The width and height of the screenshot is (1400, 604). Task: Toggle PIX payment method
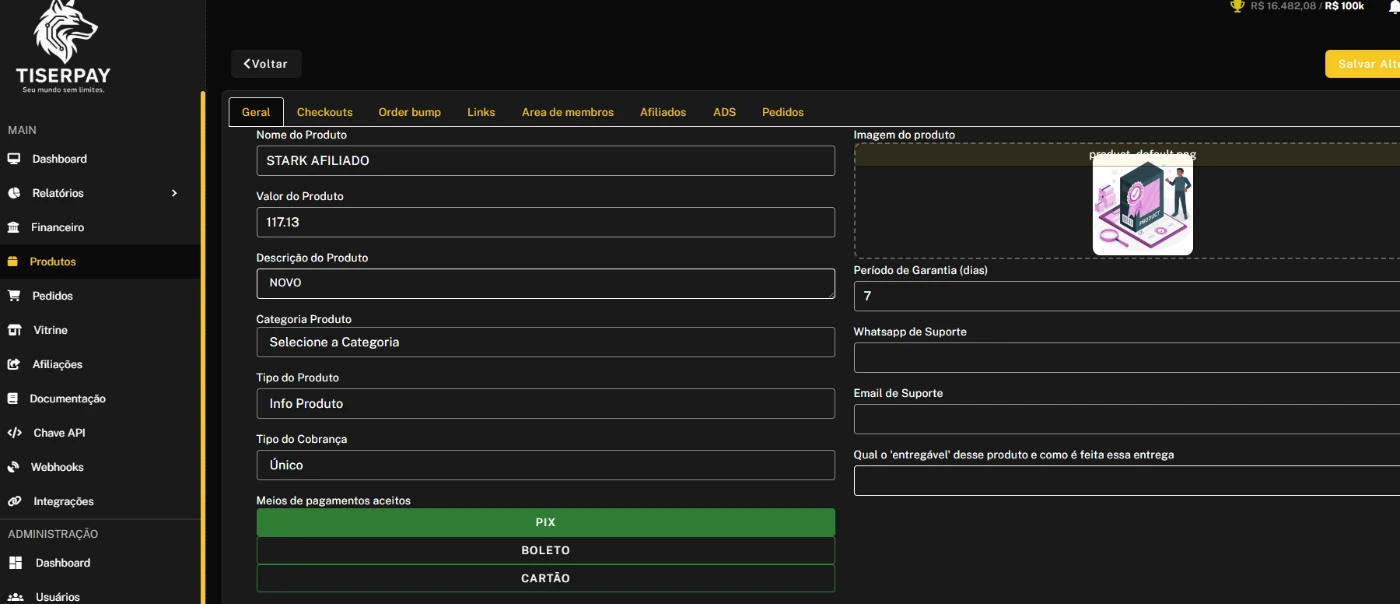(x=545, y=522)
